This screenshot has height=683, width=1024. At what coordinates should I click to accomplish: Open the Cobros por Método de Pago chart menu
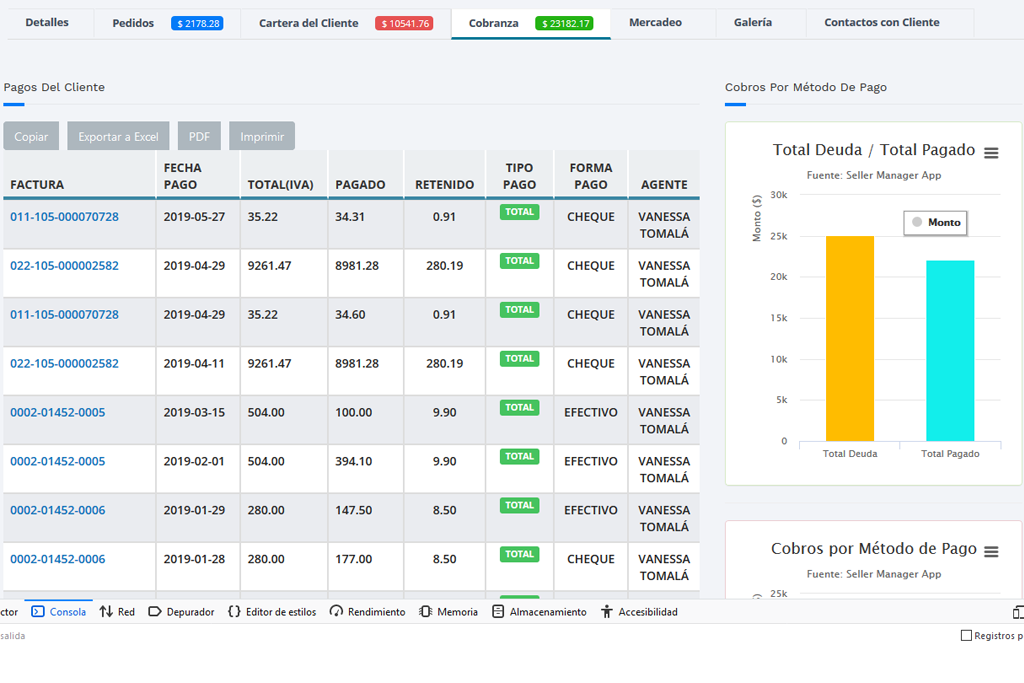(x=991, y=552)
